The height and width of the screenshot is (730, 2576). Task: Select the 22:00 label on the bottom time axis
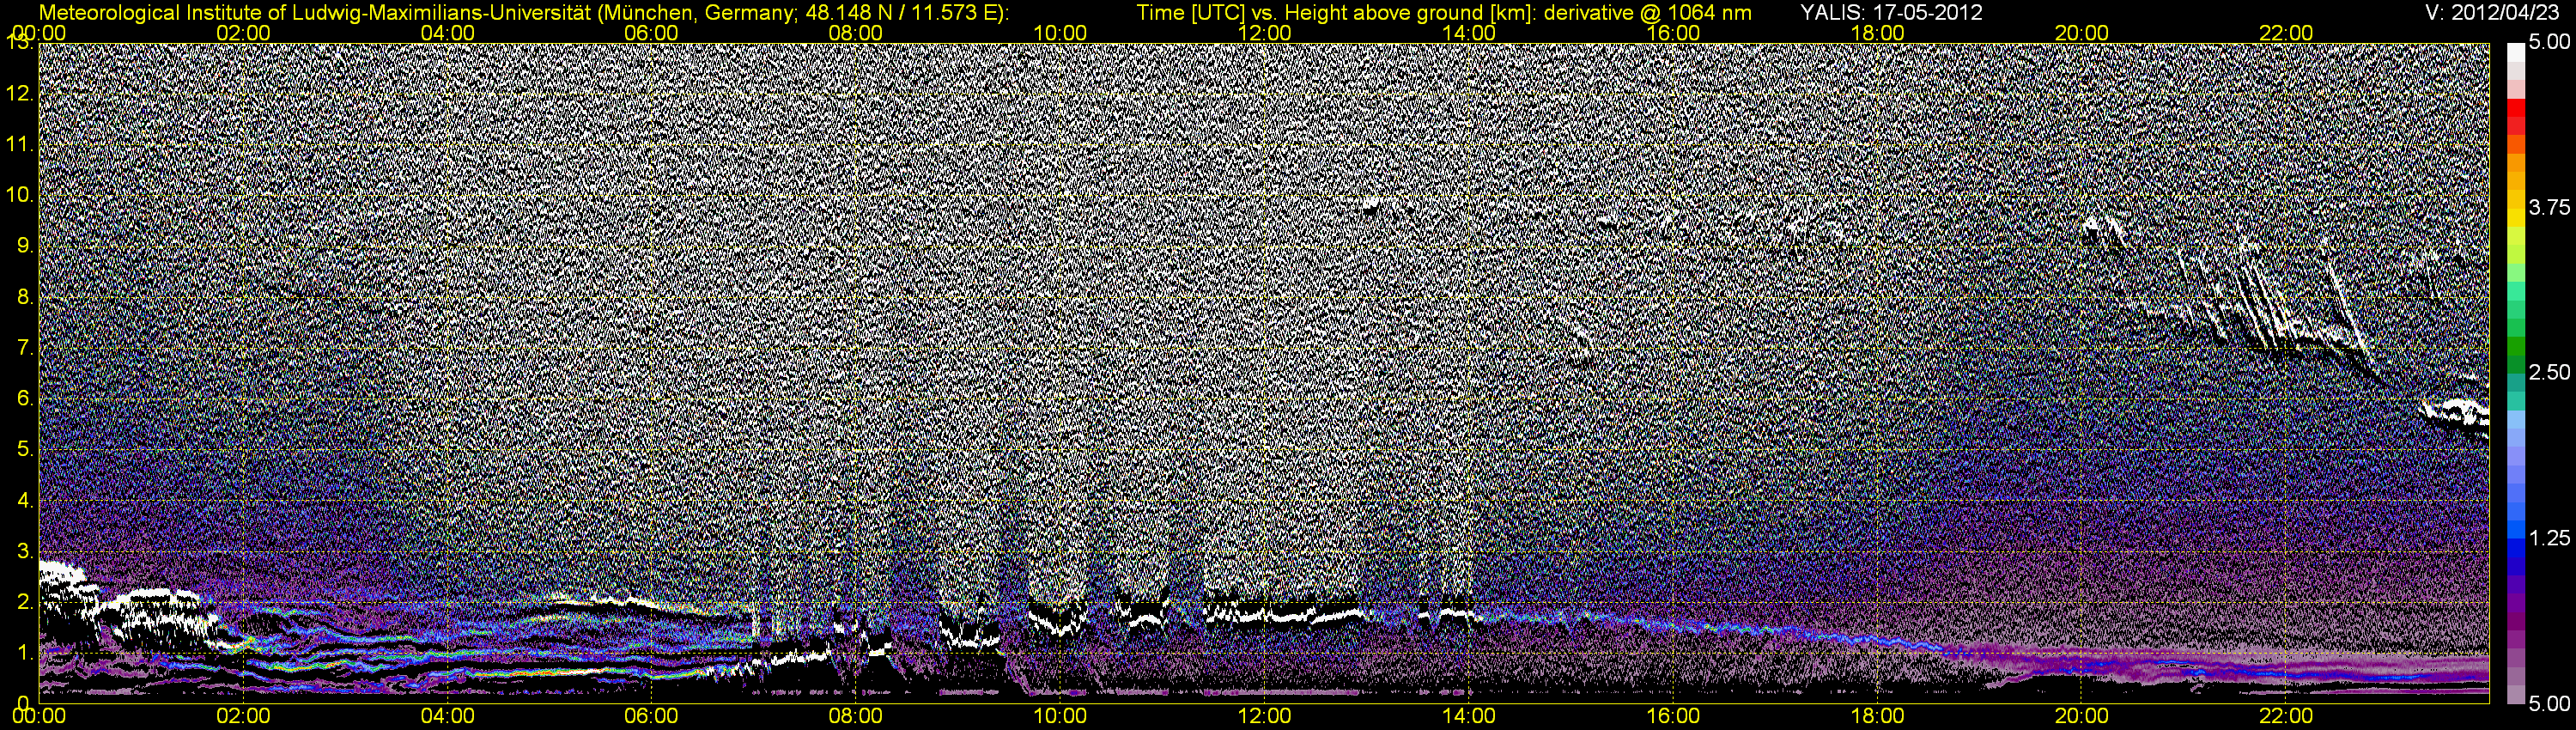tap(2286, 716)
